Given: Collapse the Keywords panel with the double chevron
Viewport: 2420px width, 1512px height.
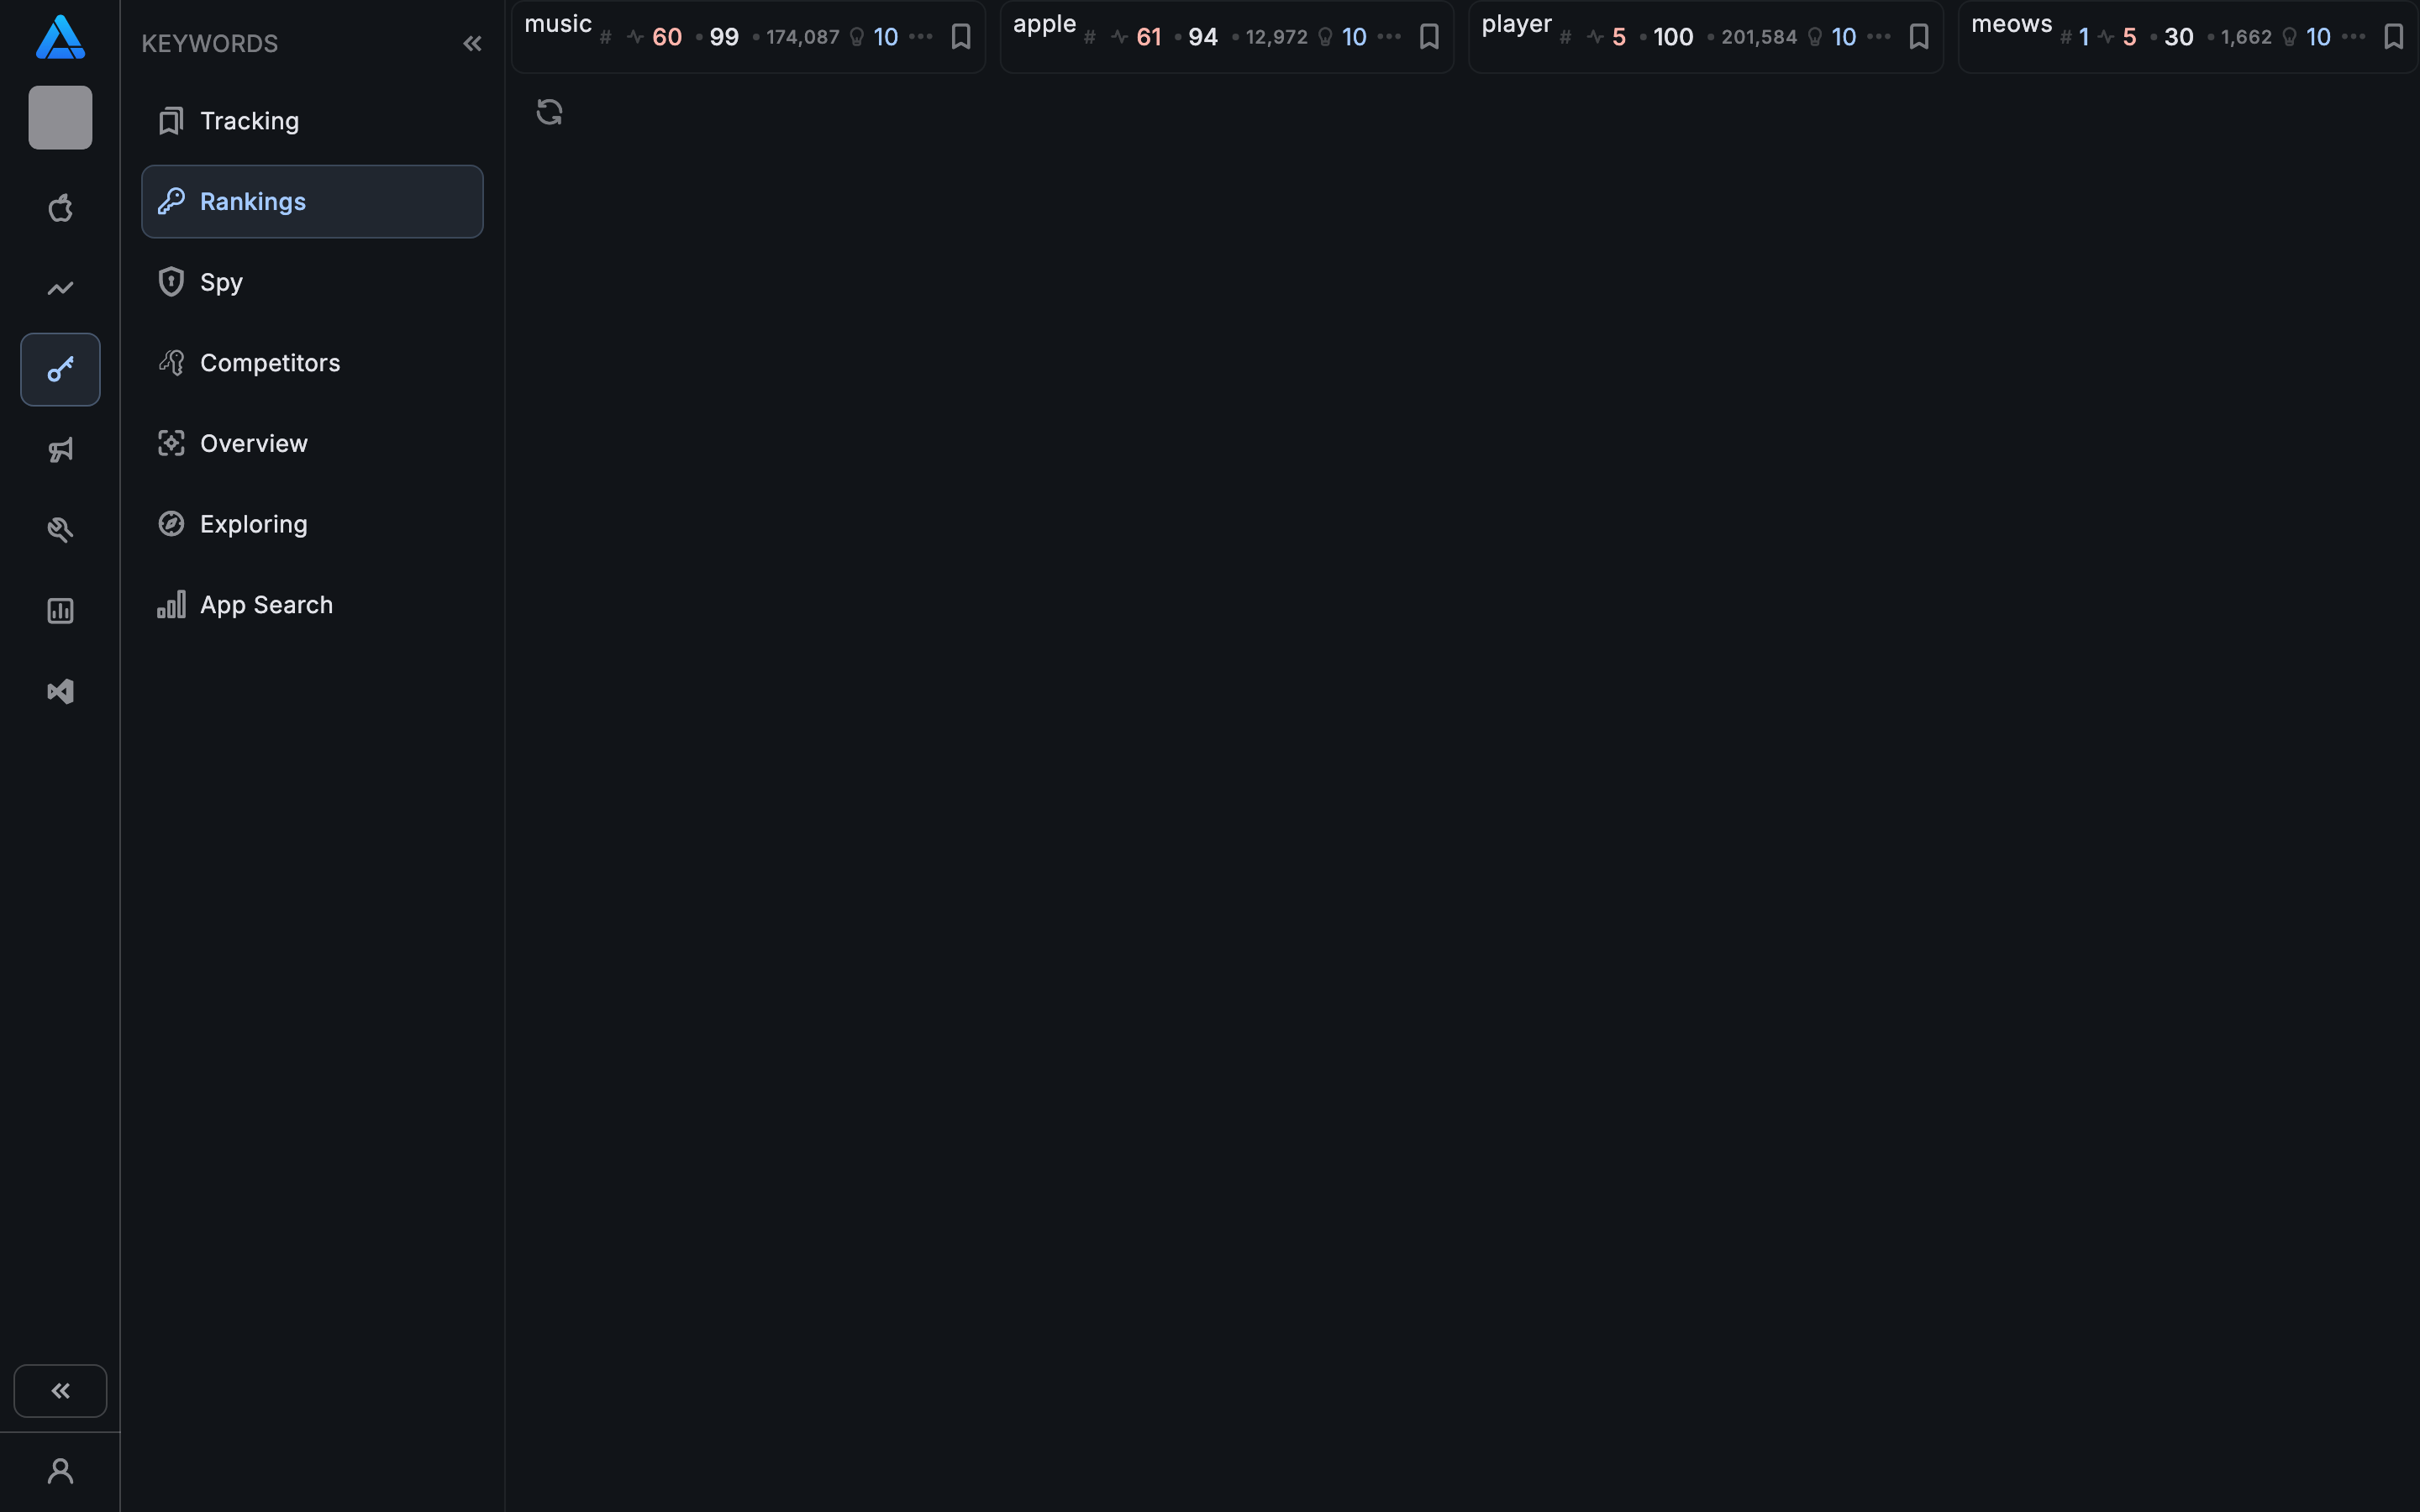Looking at the screenshot, I should coord(472,43).
